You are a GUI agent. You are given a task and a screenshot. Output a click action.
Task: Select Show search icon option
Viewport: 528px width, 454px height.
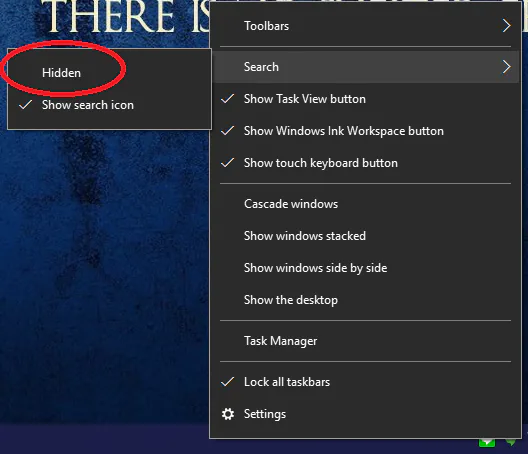pos(109,105)
